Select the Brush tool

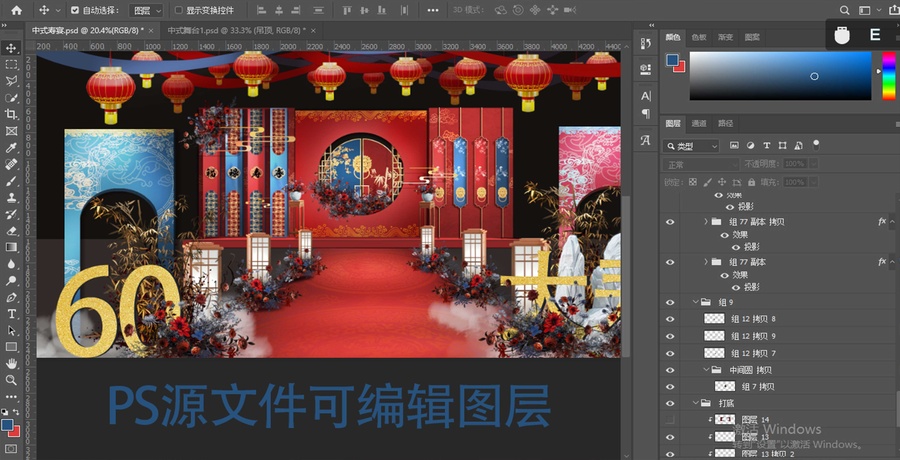[11, 181]
